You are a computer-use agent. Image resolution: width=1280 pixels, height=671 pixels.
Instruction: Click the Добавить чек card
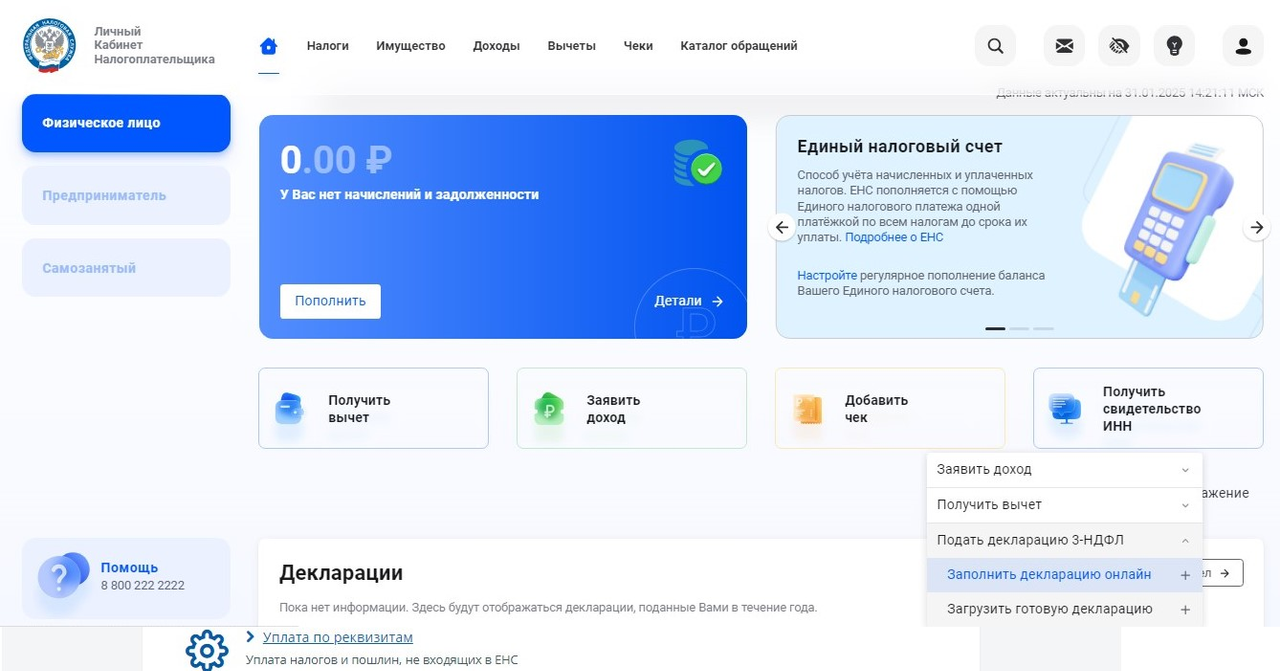click(x=889, y=408)
